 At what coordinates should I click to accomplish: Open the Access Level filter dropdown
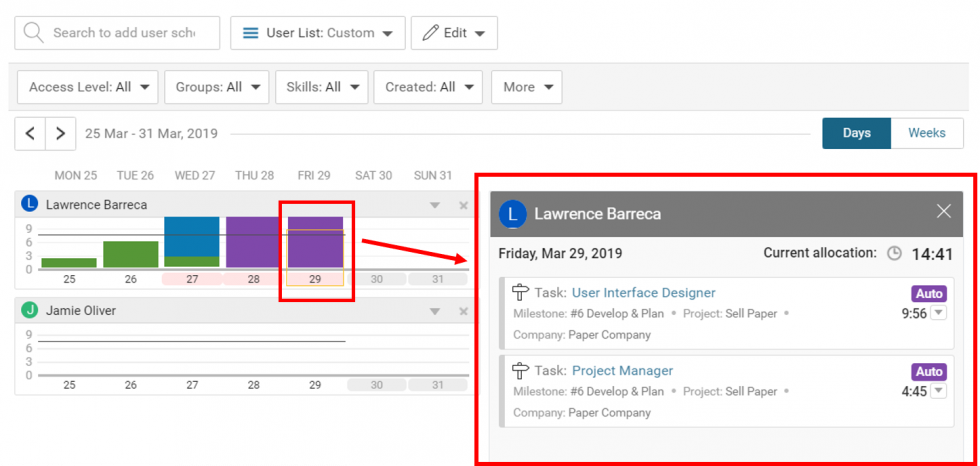[88, 87]
